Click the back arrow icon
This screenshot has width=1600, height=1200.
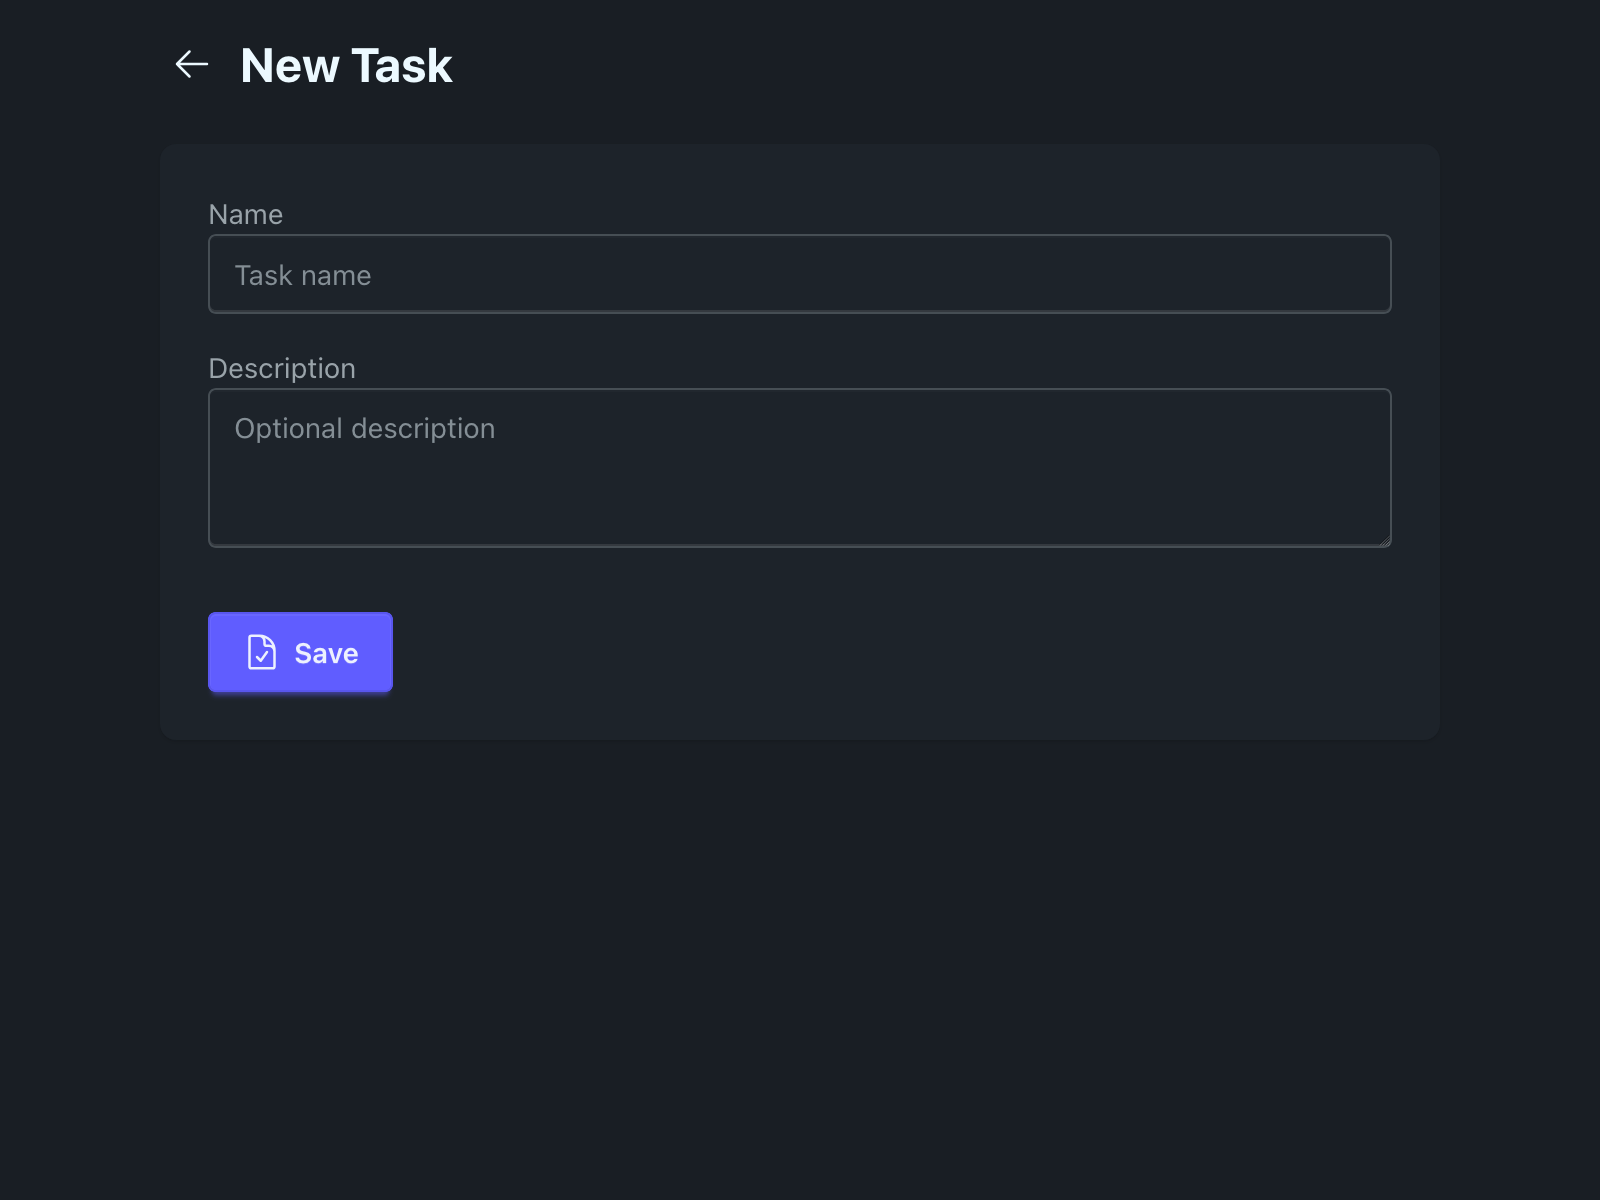coord(191,65)
